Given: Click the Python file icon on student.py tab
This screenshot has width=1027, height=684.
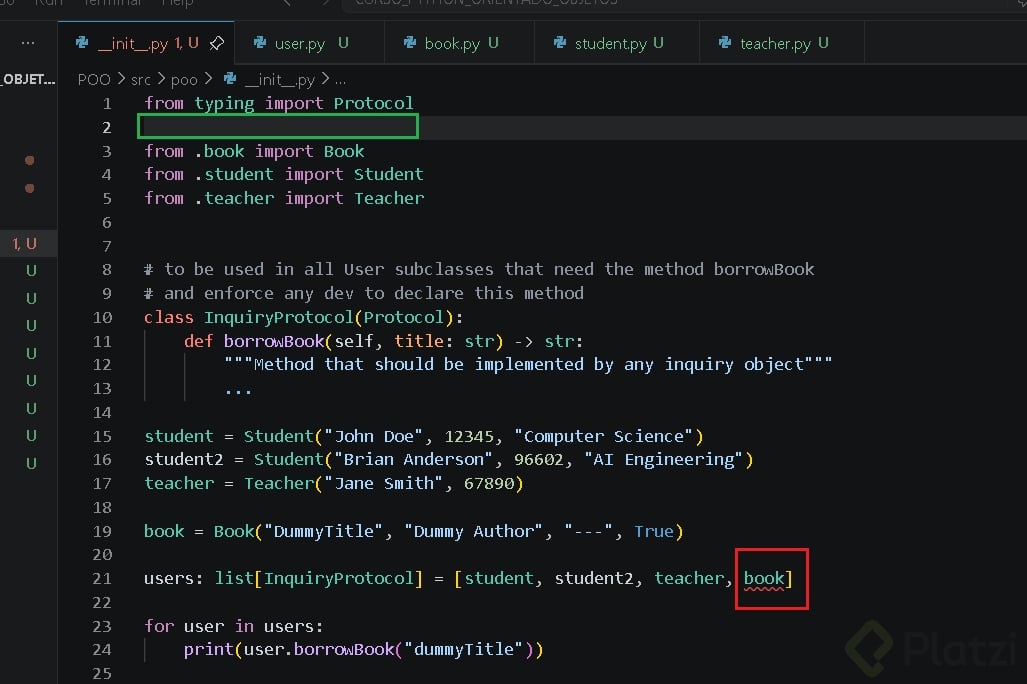Looking at the screenshot, I should coord(560,43).
